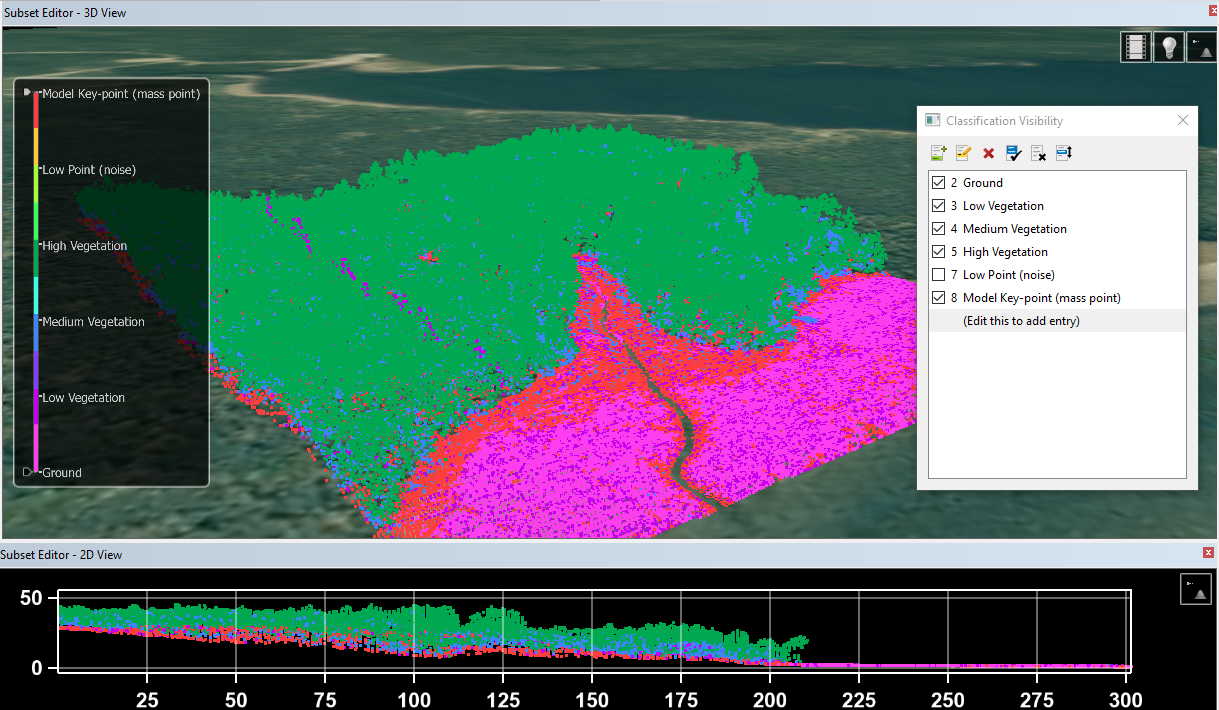Close the Classification Visibility panel
This screenshot has width=1219, height=710.
(1183, 120)
